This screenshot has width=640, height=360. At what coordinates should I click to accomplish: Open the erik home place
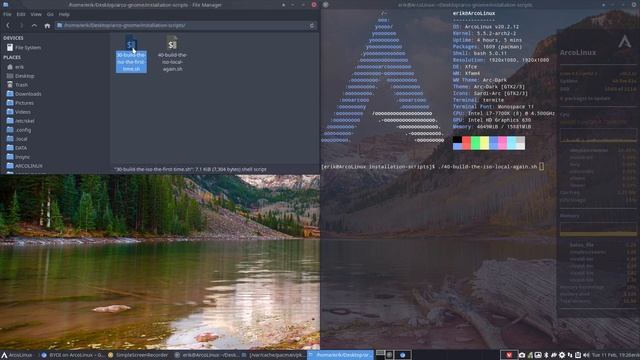click(x=16, y=67)
